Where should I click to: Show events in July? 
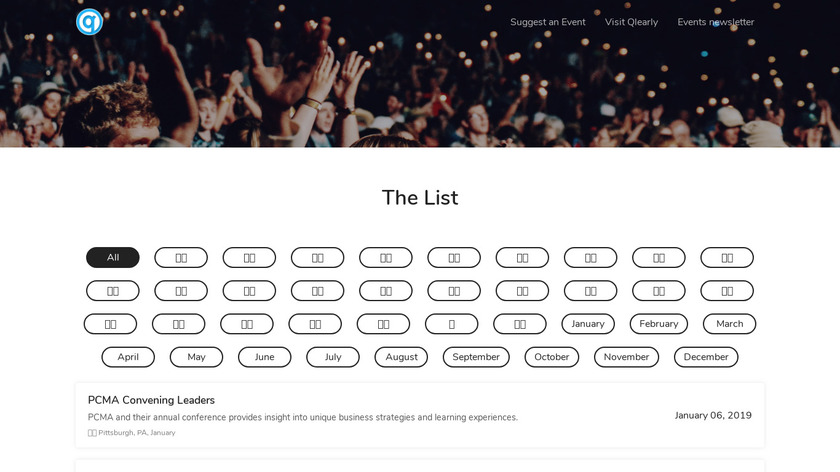point(333,357)
